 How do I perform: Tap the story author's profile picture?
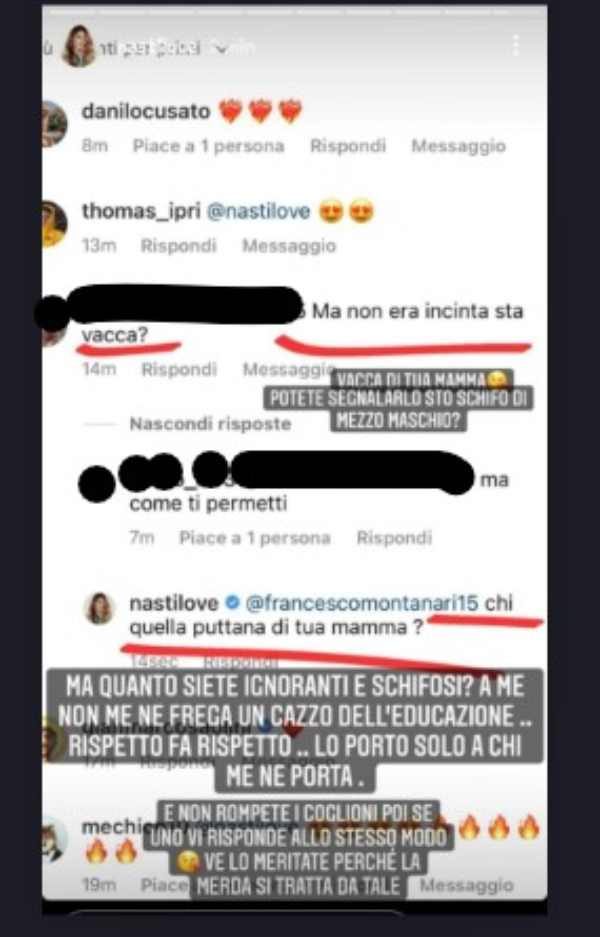(x=79, y=46)
